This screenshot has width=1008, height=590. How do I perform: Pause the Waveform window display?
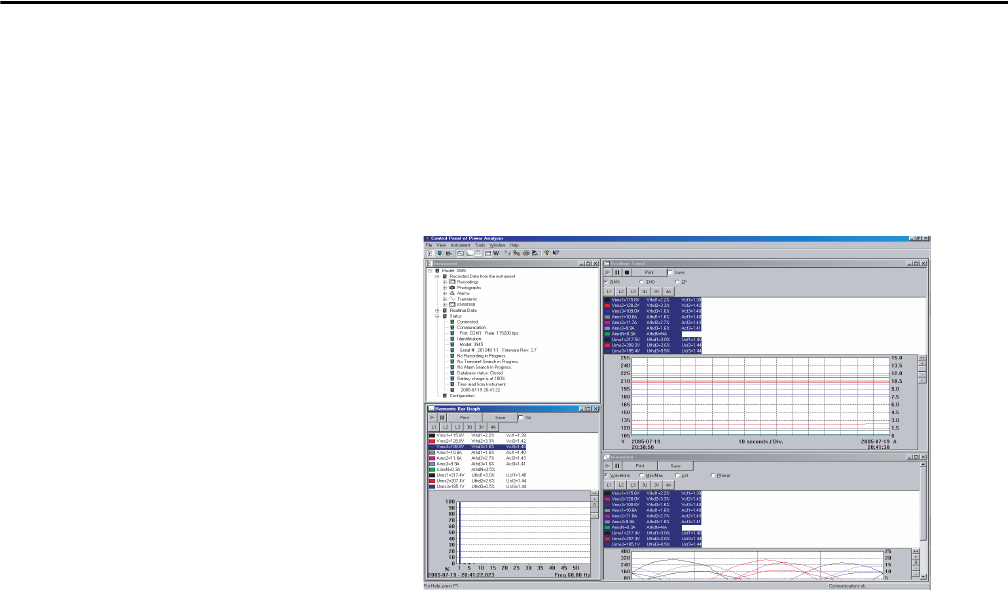[x=619, y=466]
